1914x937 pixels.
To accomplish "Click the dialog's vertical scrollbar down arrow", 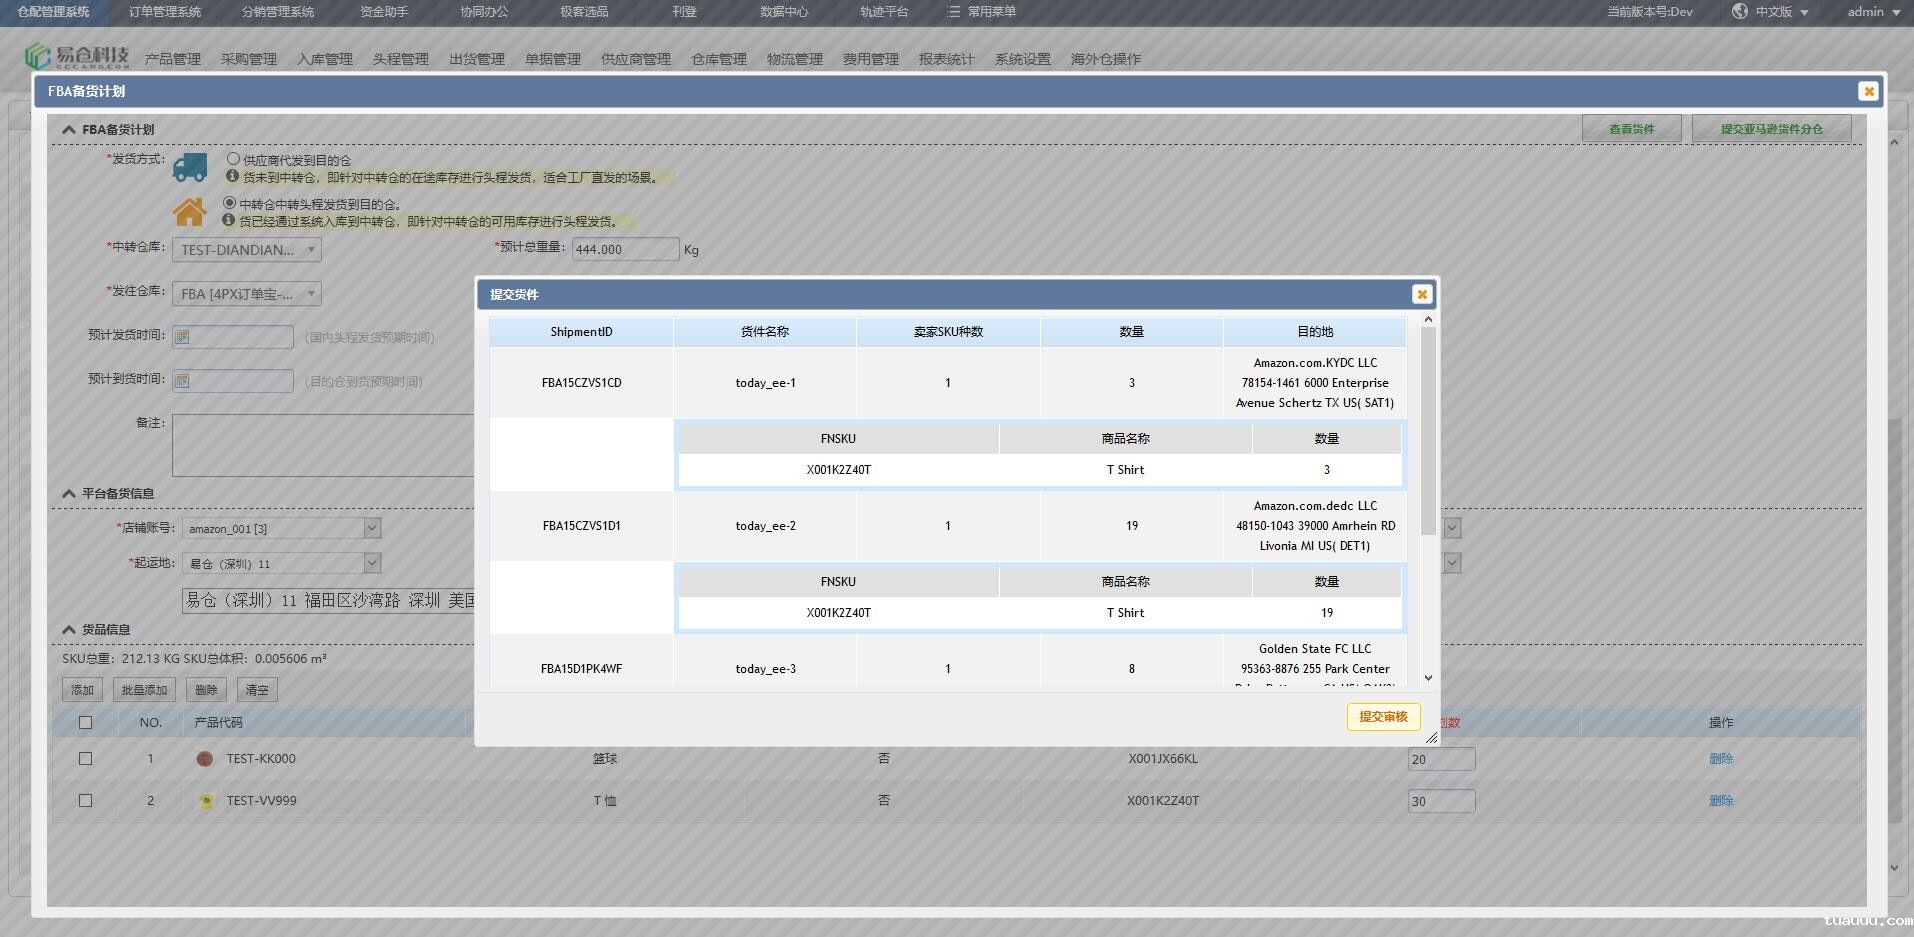I will 1428,678.
